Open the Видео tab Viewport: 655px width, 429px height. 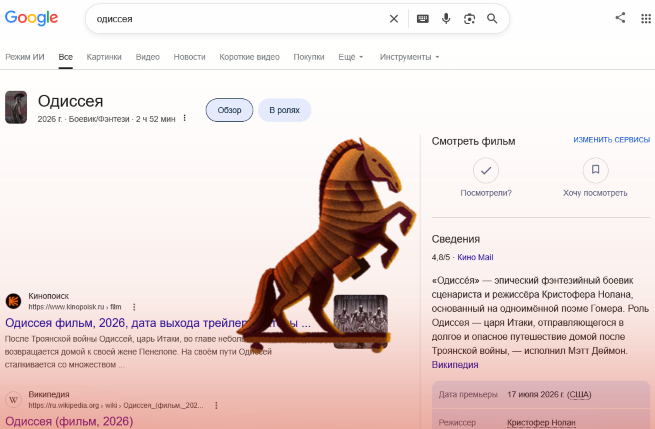point(147,57)
